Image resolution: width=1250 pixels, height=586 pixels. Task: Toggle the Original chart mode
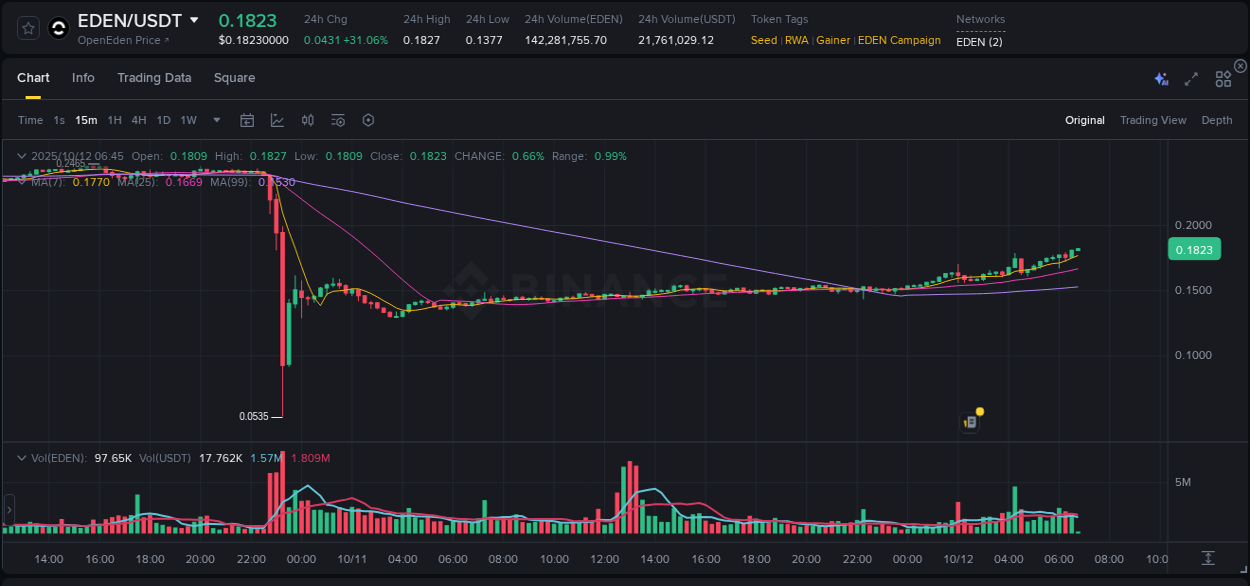(1084, 120)
